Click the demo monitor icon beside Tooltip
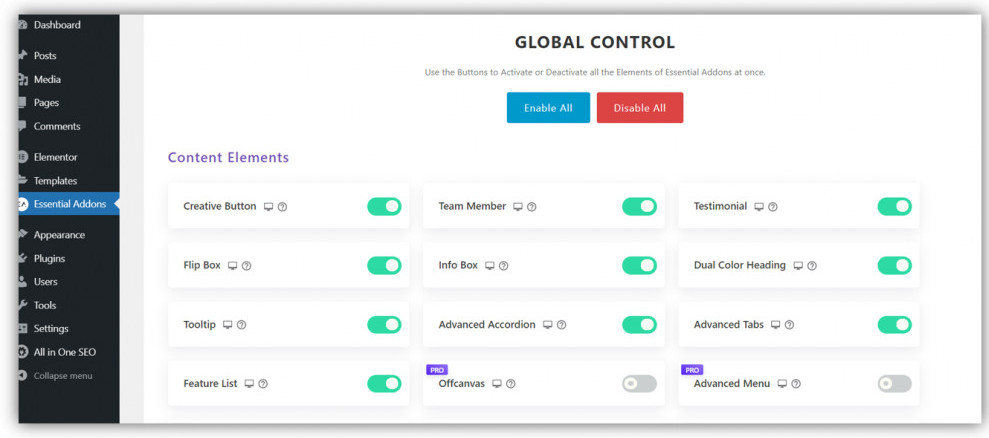 pos(228,325)
